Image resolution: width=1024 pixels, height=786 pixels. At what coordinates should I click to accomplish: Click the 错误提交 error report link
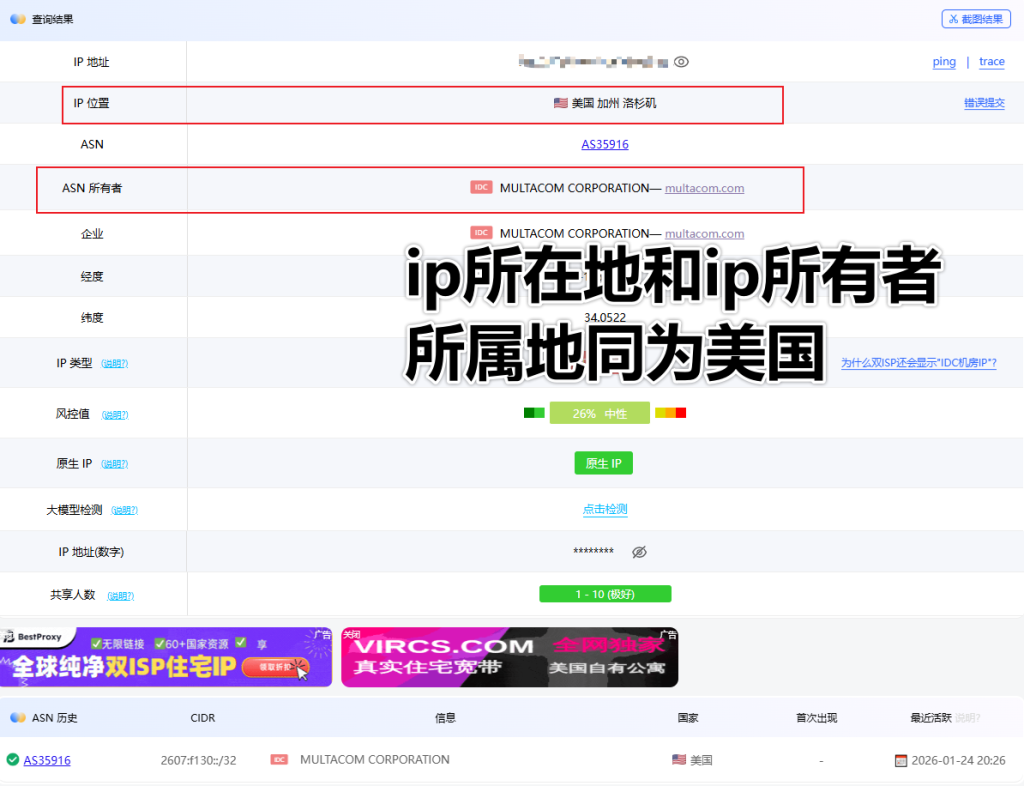(x=984, y=103)
